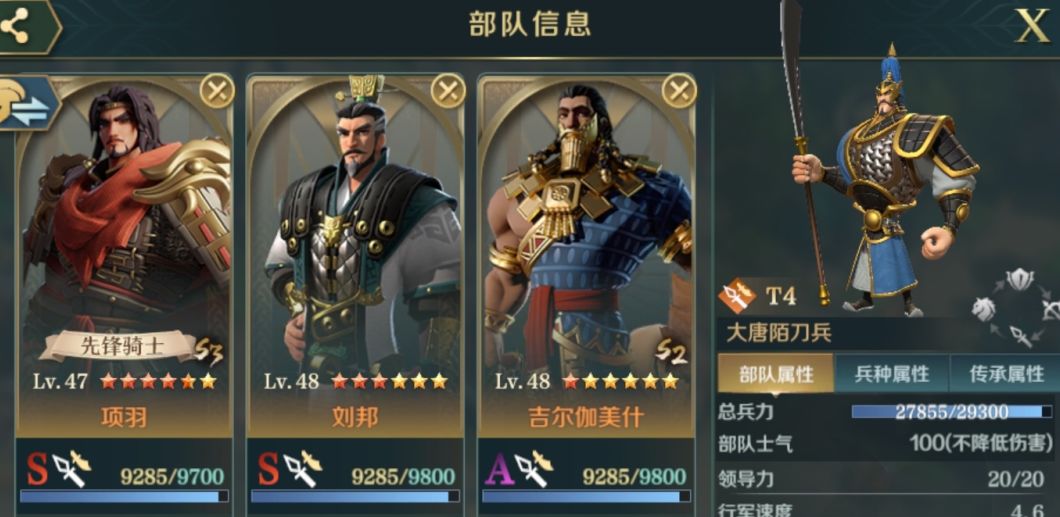Switch to the 部队属性 tab

tap(775, 374)
